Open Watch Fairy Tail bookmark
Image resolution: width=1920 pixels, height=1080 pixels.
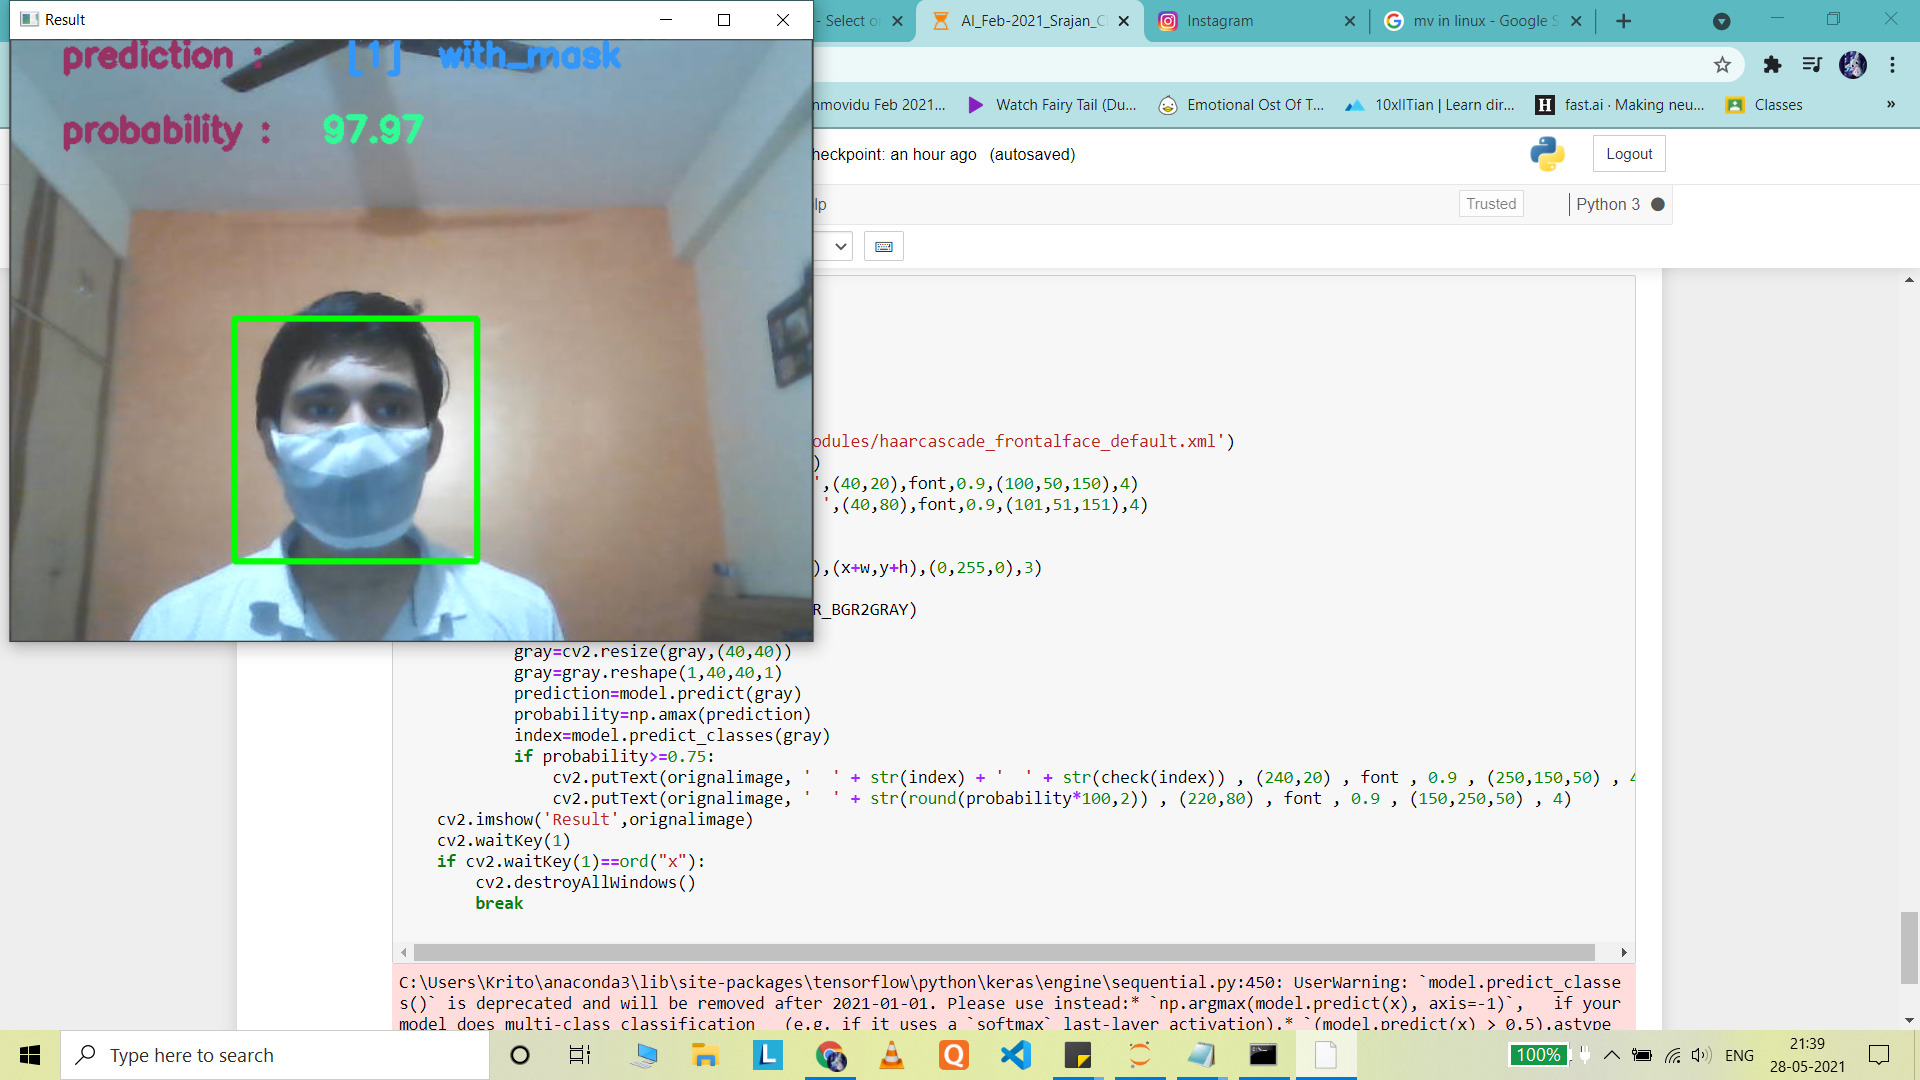1052,105
